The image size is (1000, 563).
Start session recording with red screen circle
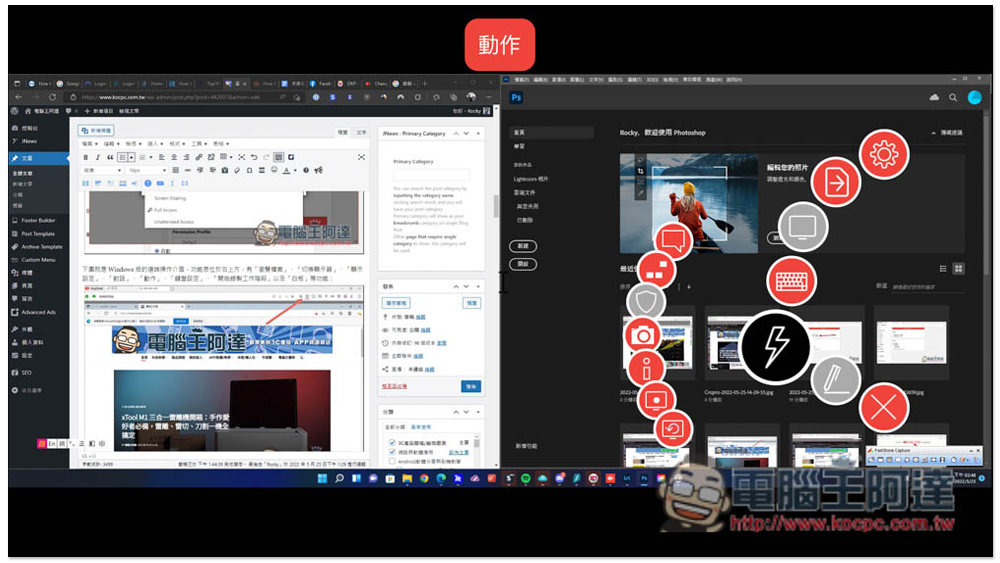[x=656, y=400]
